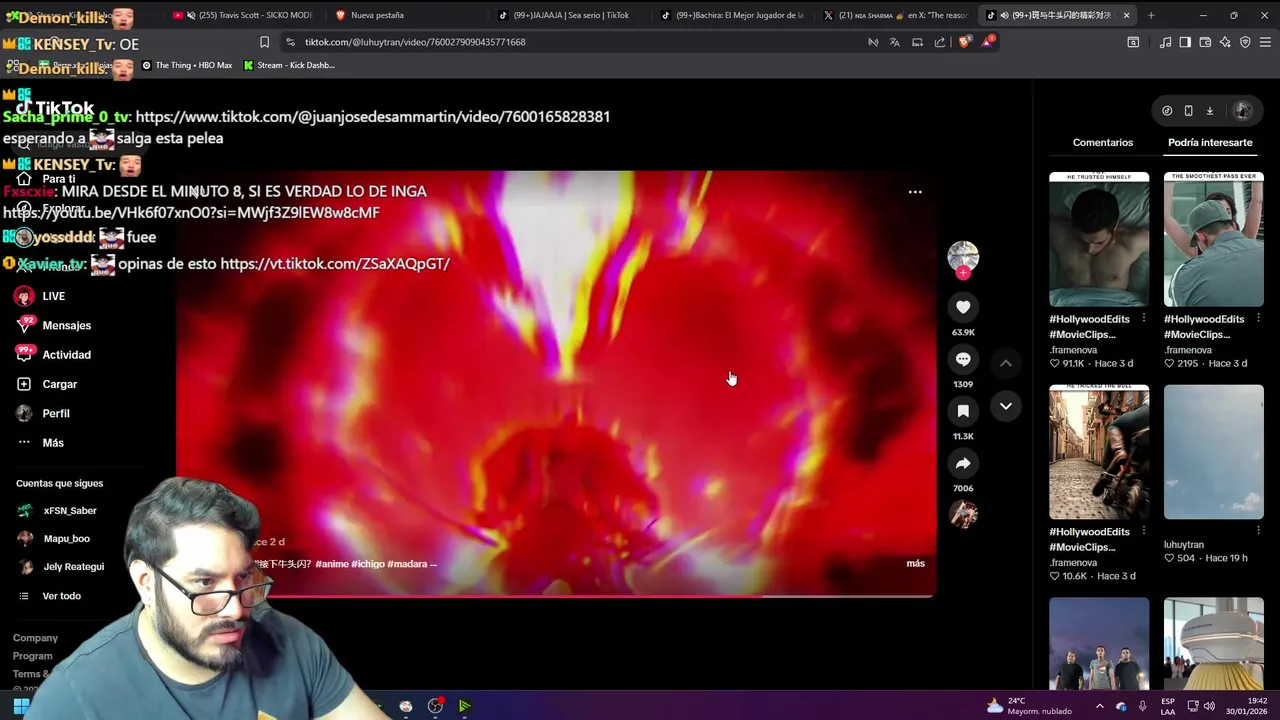Open the Brave VPN shield icon
This screenshot has height=720, width=1280.
click(x=1245, y=42)
